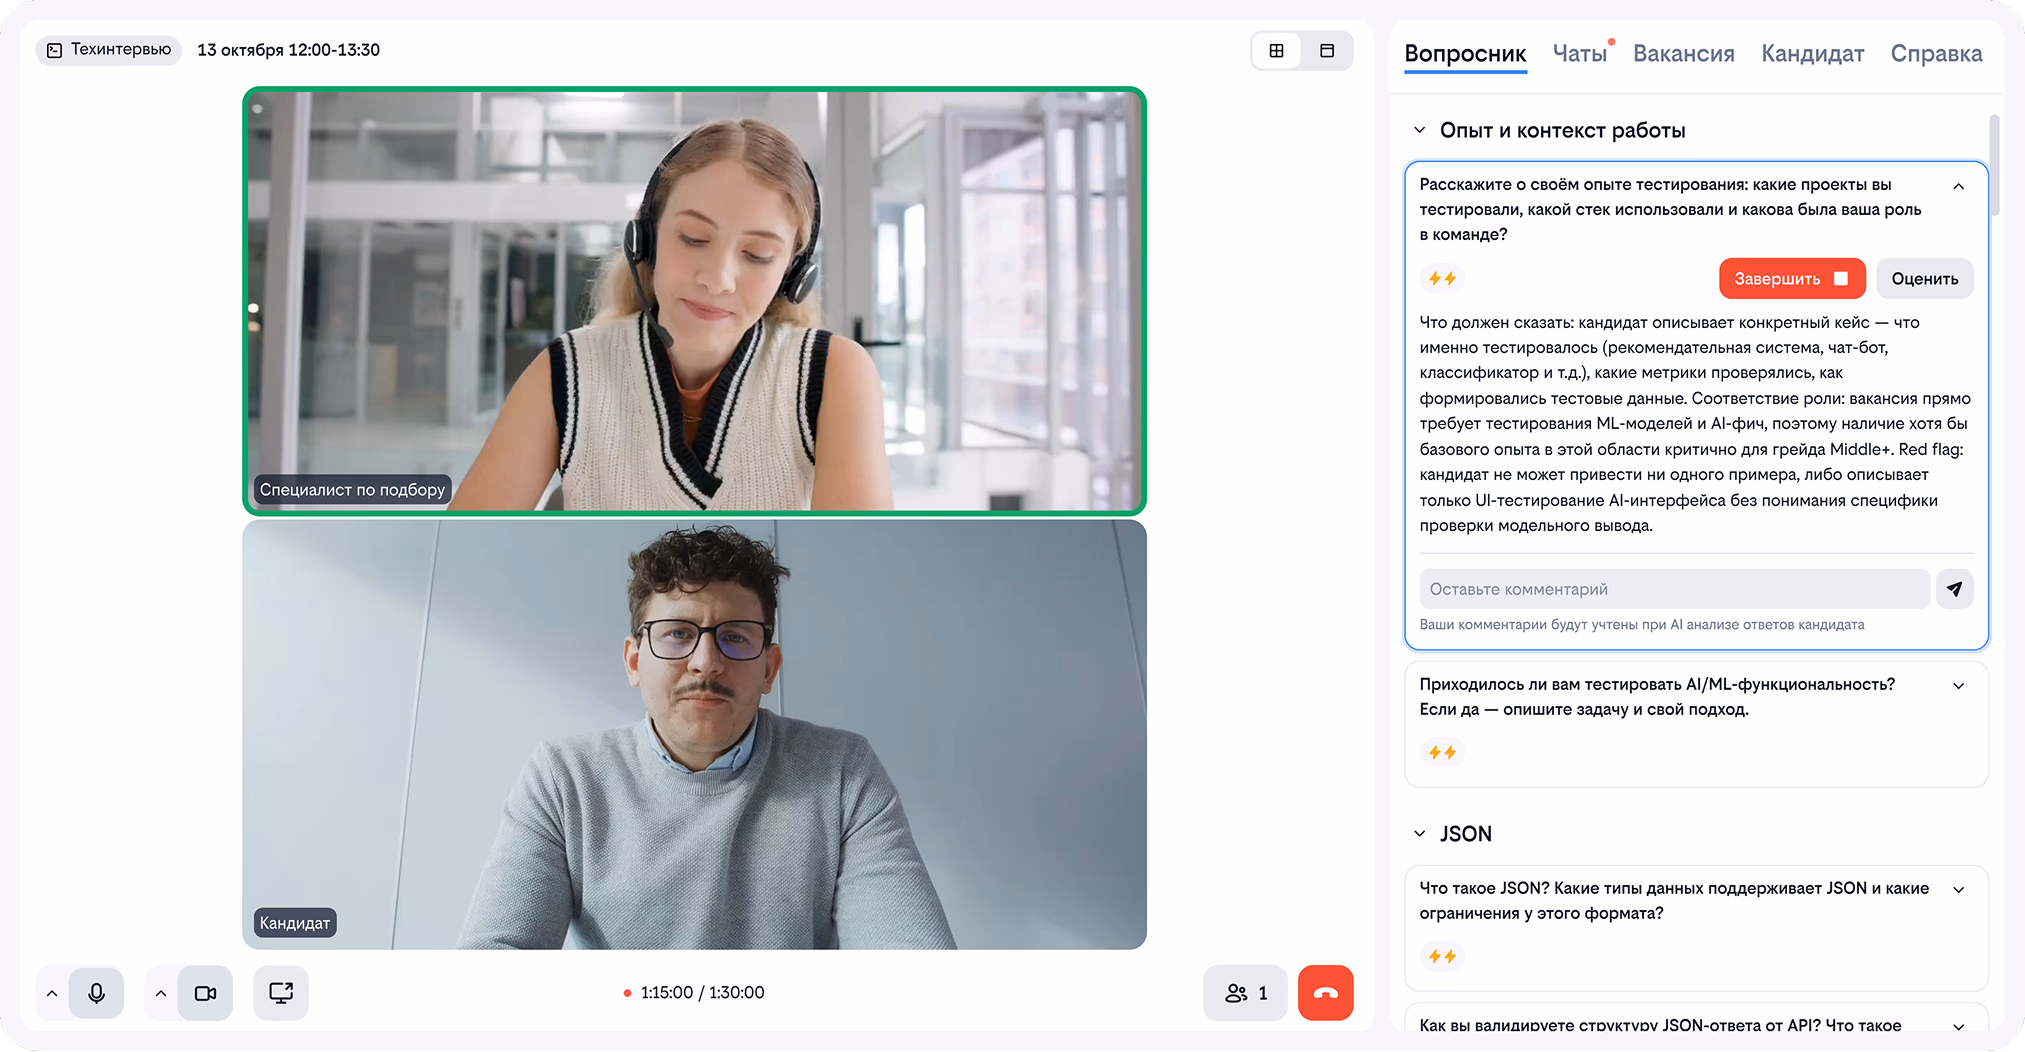Screen dimensions: 2025x1052
Task: Open camera options chevron
Action: click(x=161, y=993)
